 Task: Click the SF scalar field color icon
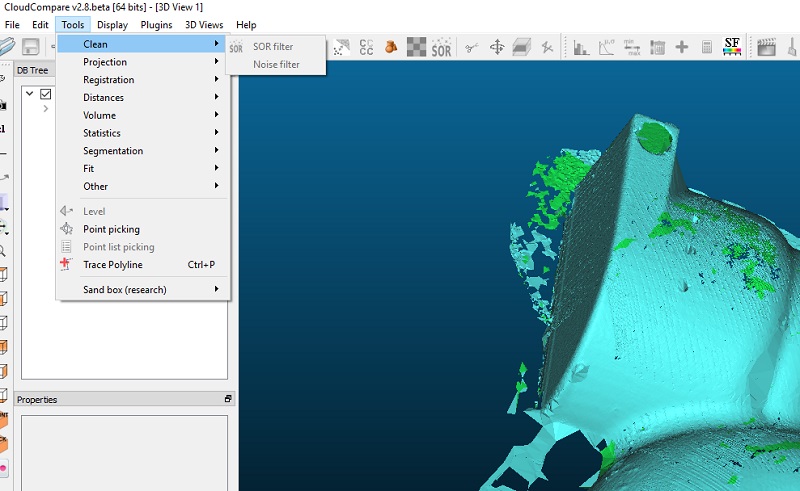tap(732, 47)
